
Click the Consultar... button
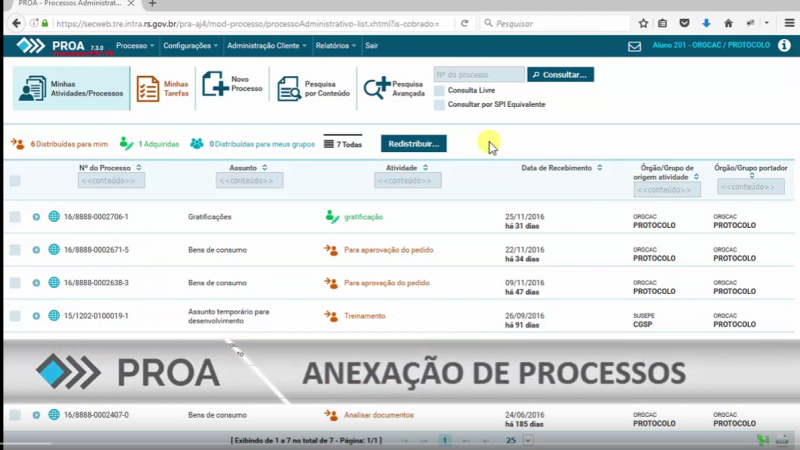(x=560, y=74)
